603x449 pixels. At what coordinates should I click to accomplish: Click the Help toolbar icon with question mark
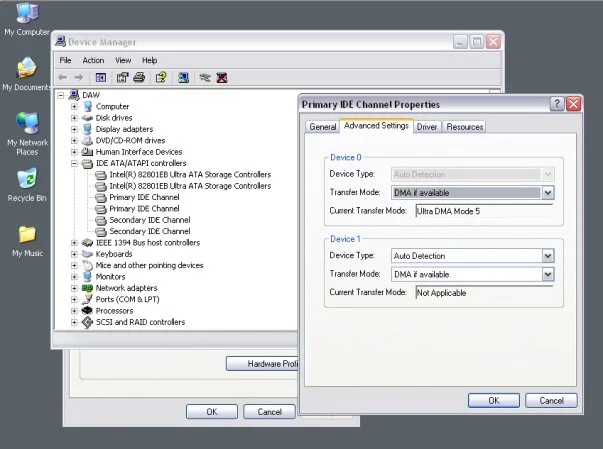[161, 78]
